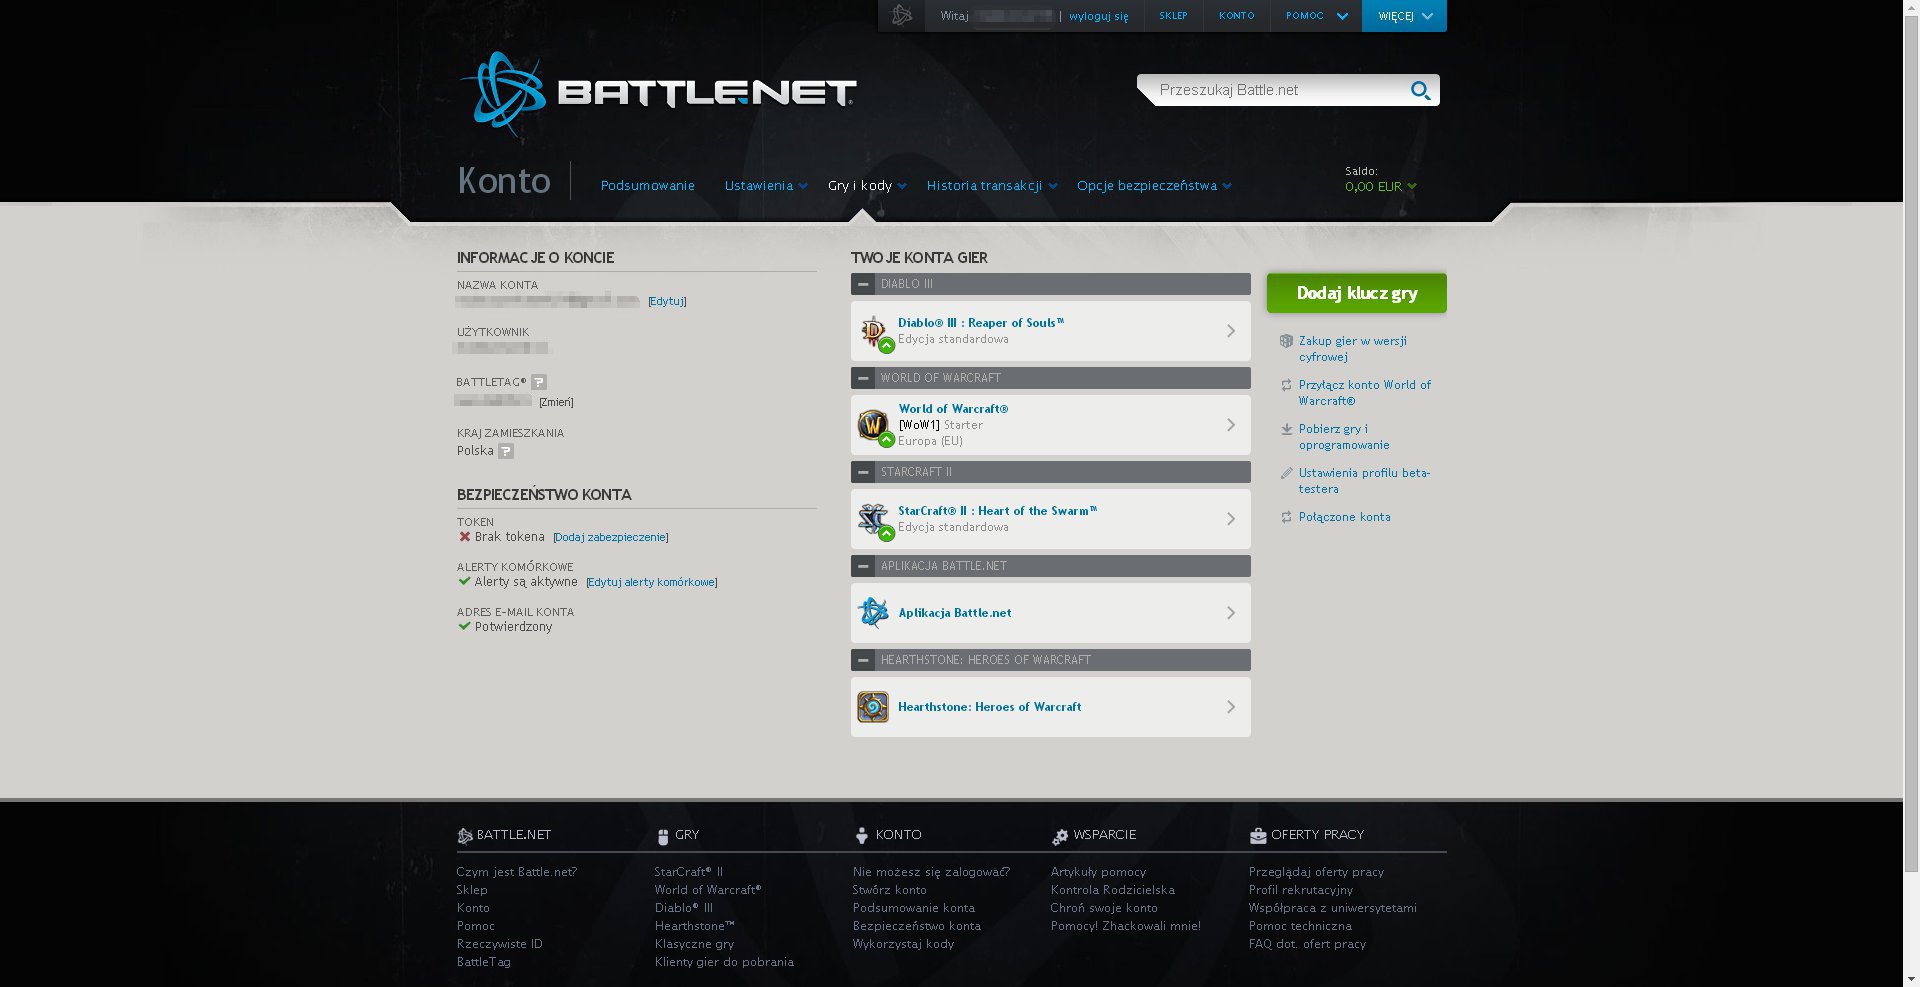Click footer link Pomocy! Zhackowali mnie!
Viewport: 1920px width, 987px height.
click(1125, 926)
